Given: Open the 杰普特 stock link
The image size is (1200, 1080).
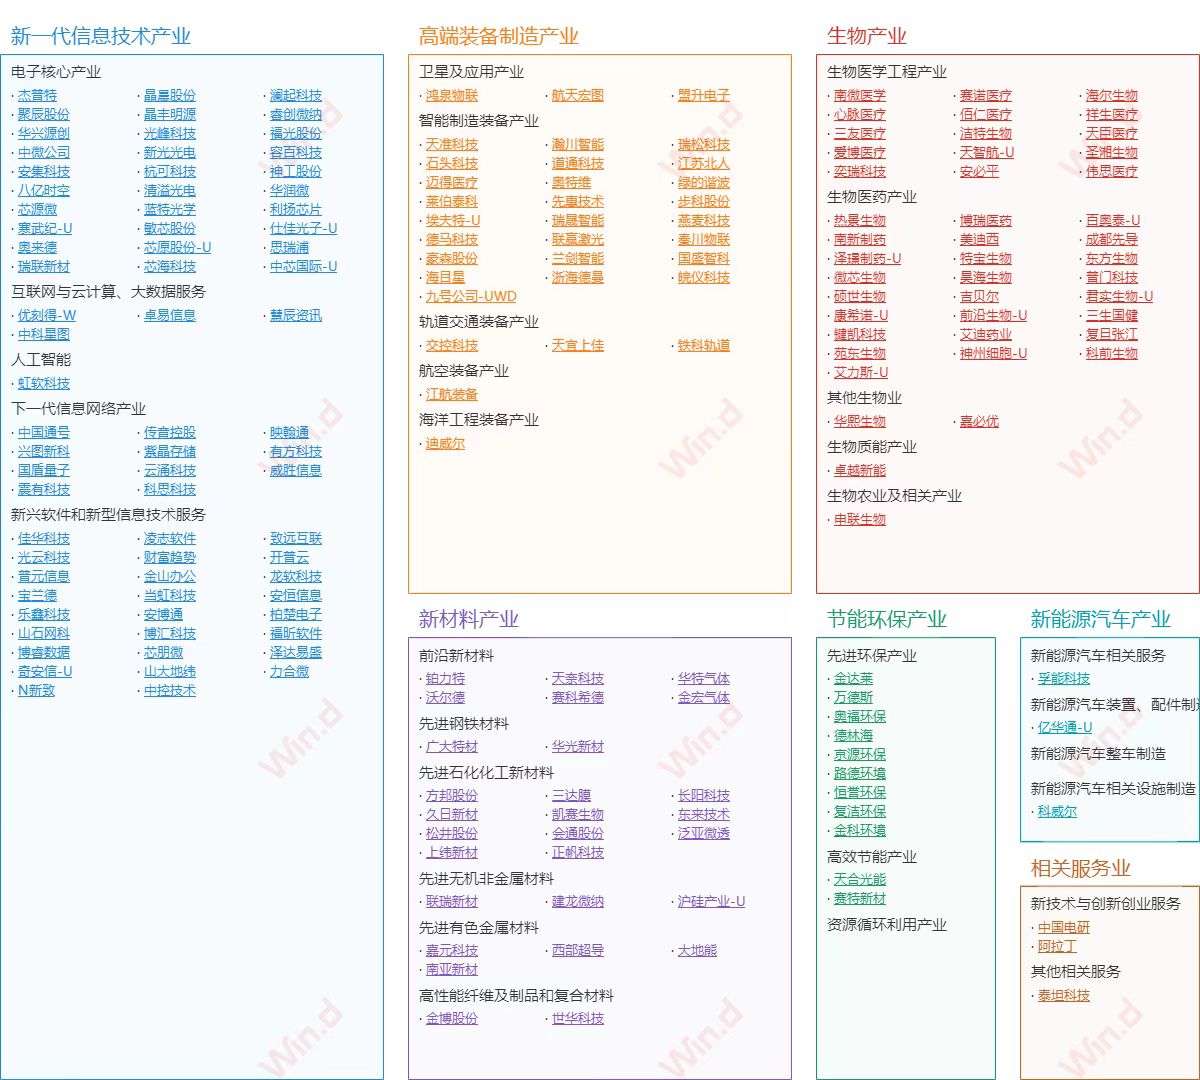Looking at the screenshot, I should (x=37, y=96).
